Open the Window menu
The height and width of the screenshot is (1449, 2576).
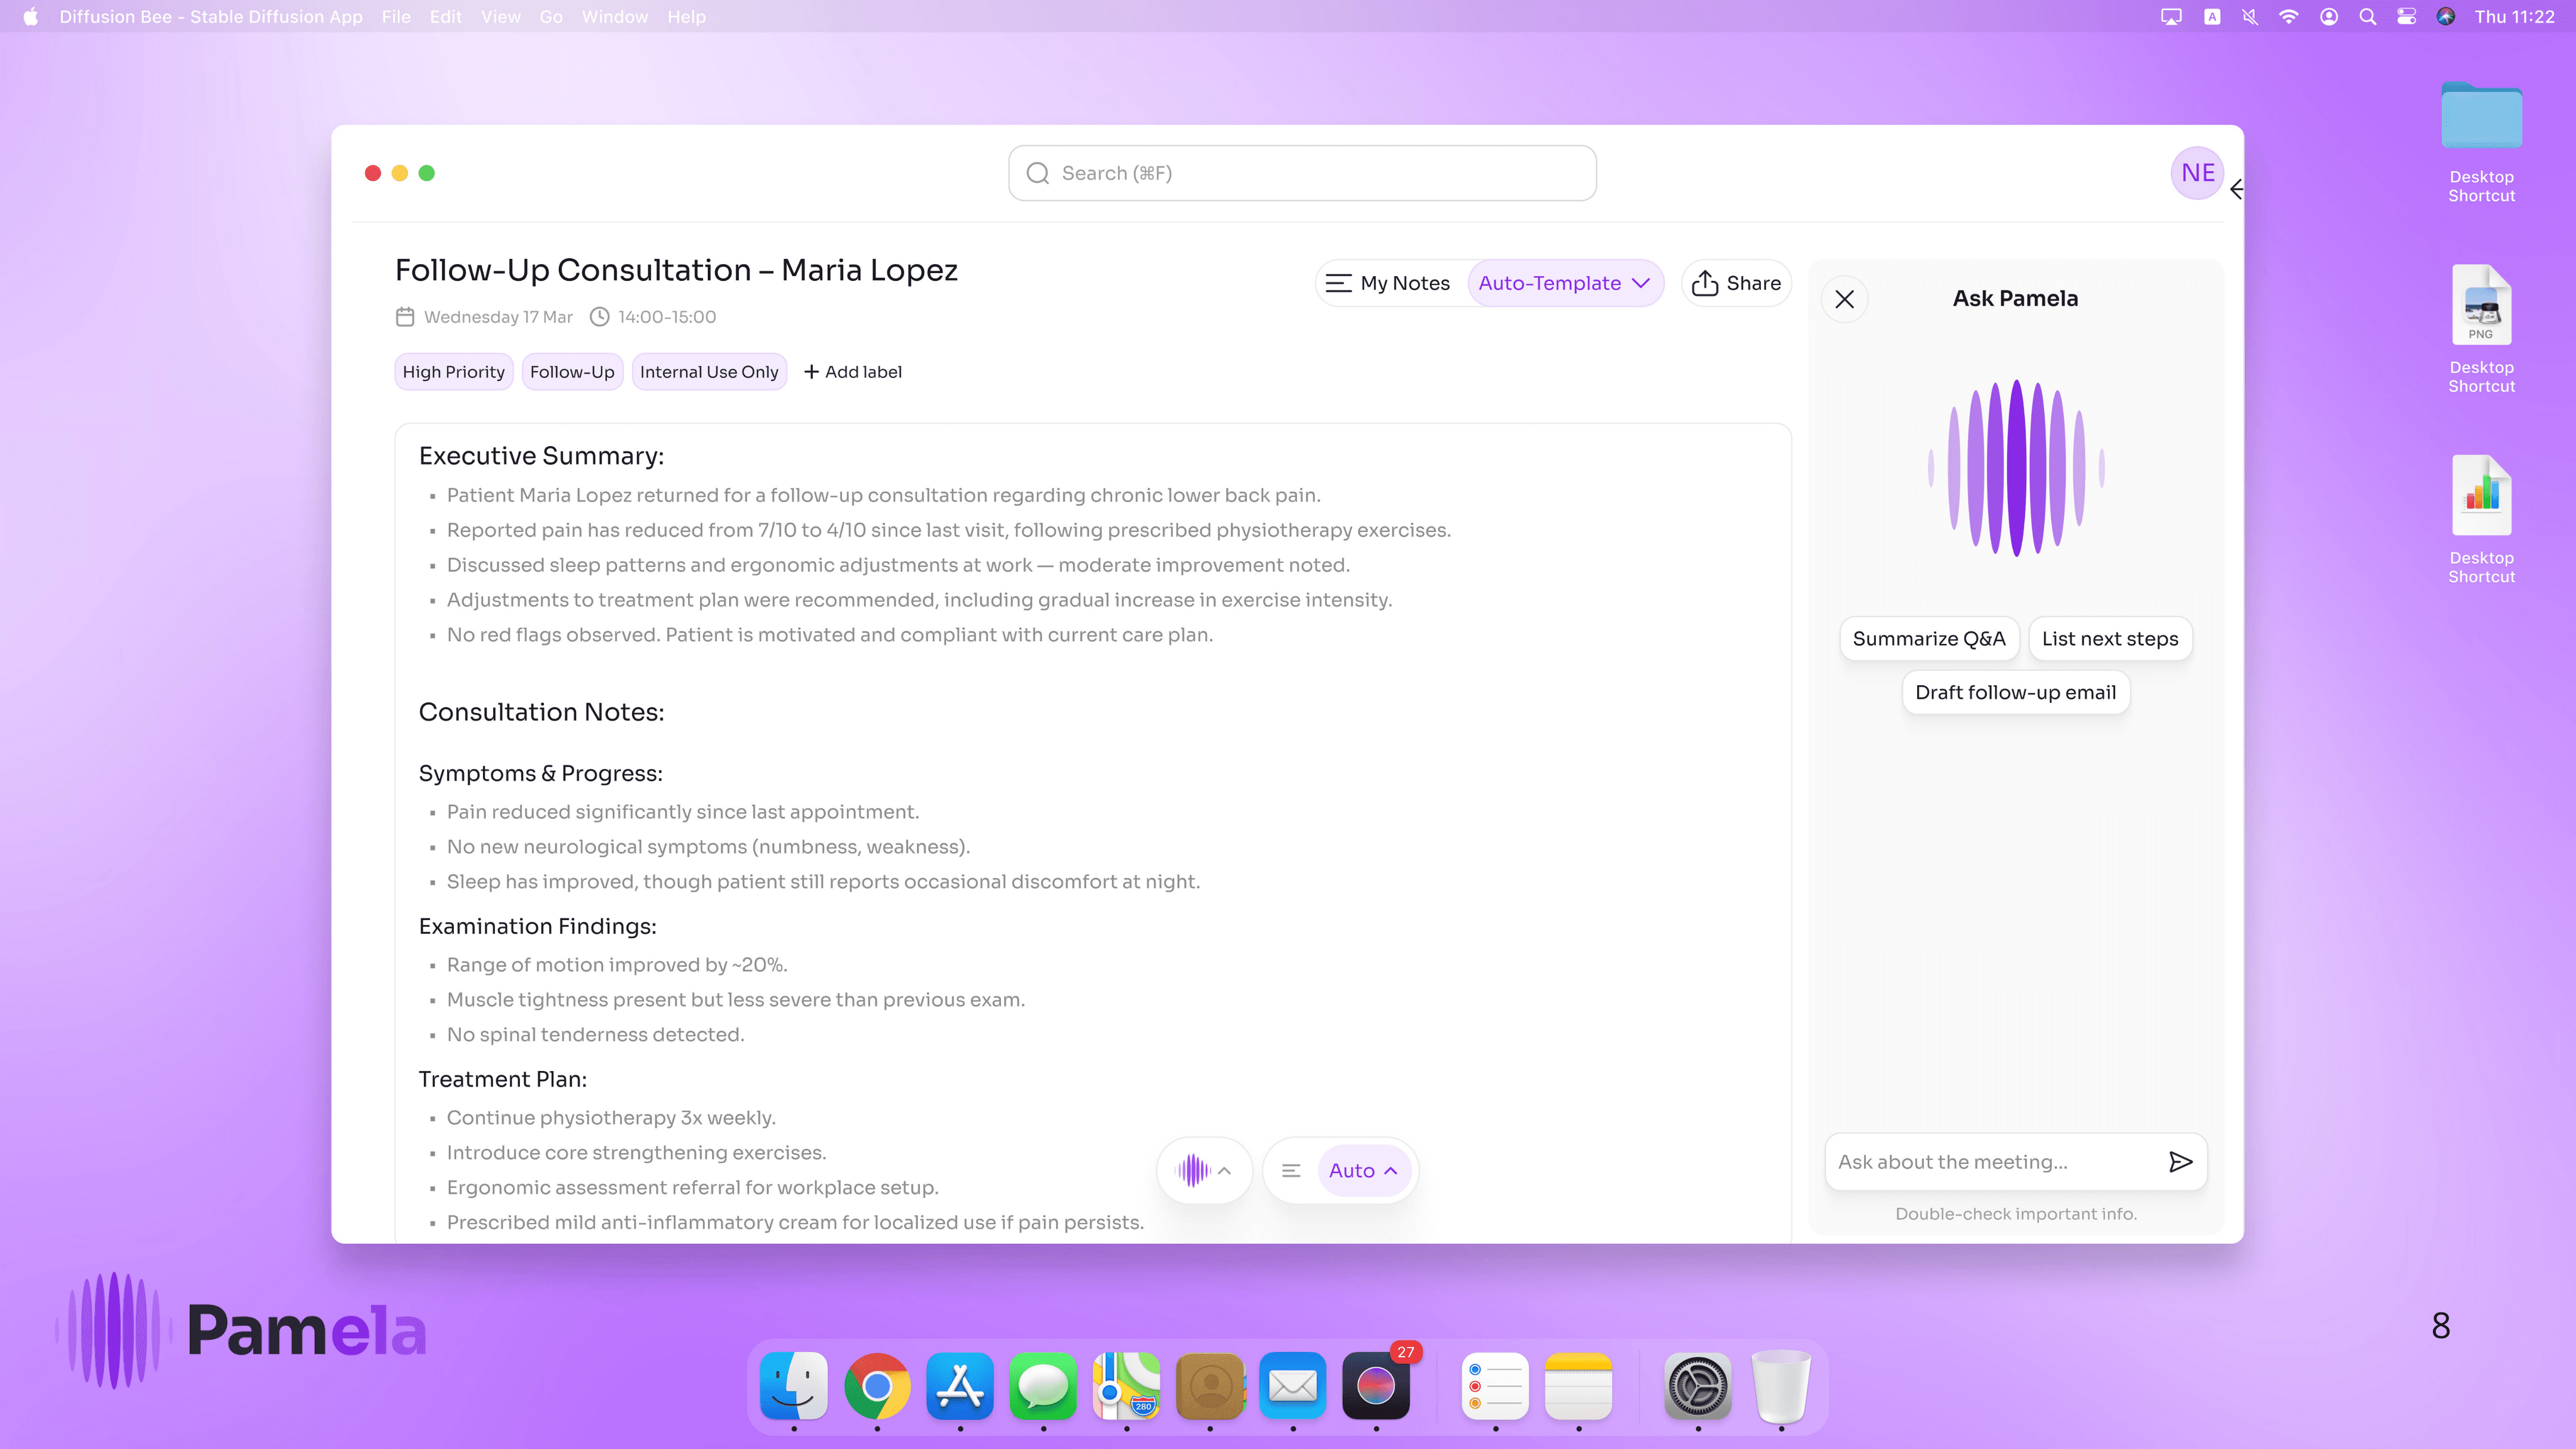click(614, 17)
